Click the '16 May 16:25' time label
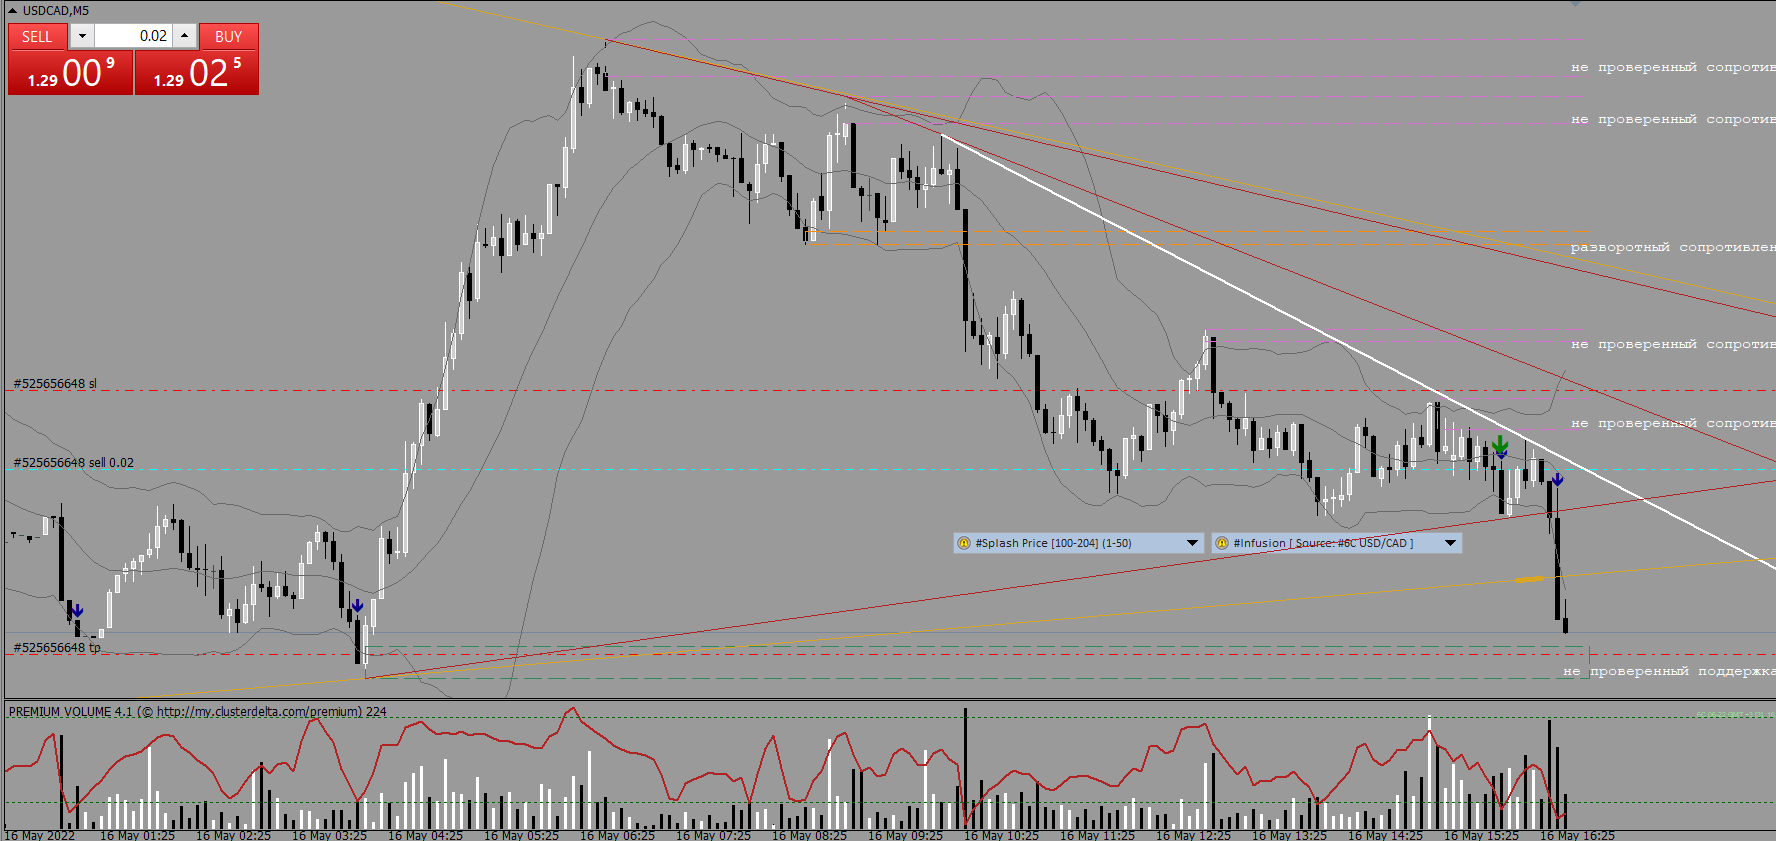Viewport: 1776px width, 841px height. [1577, 835]
